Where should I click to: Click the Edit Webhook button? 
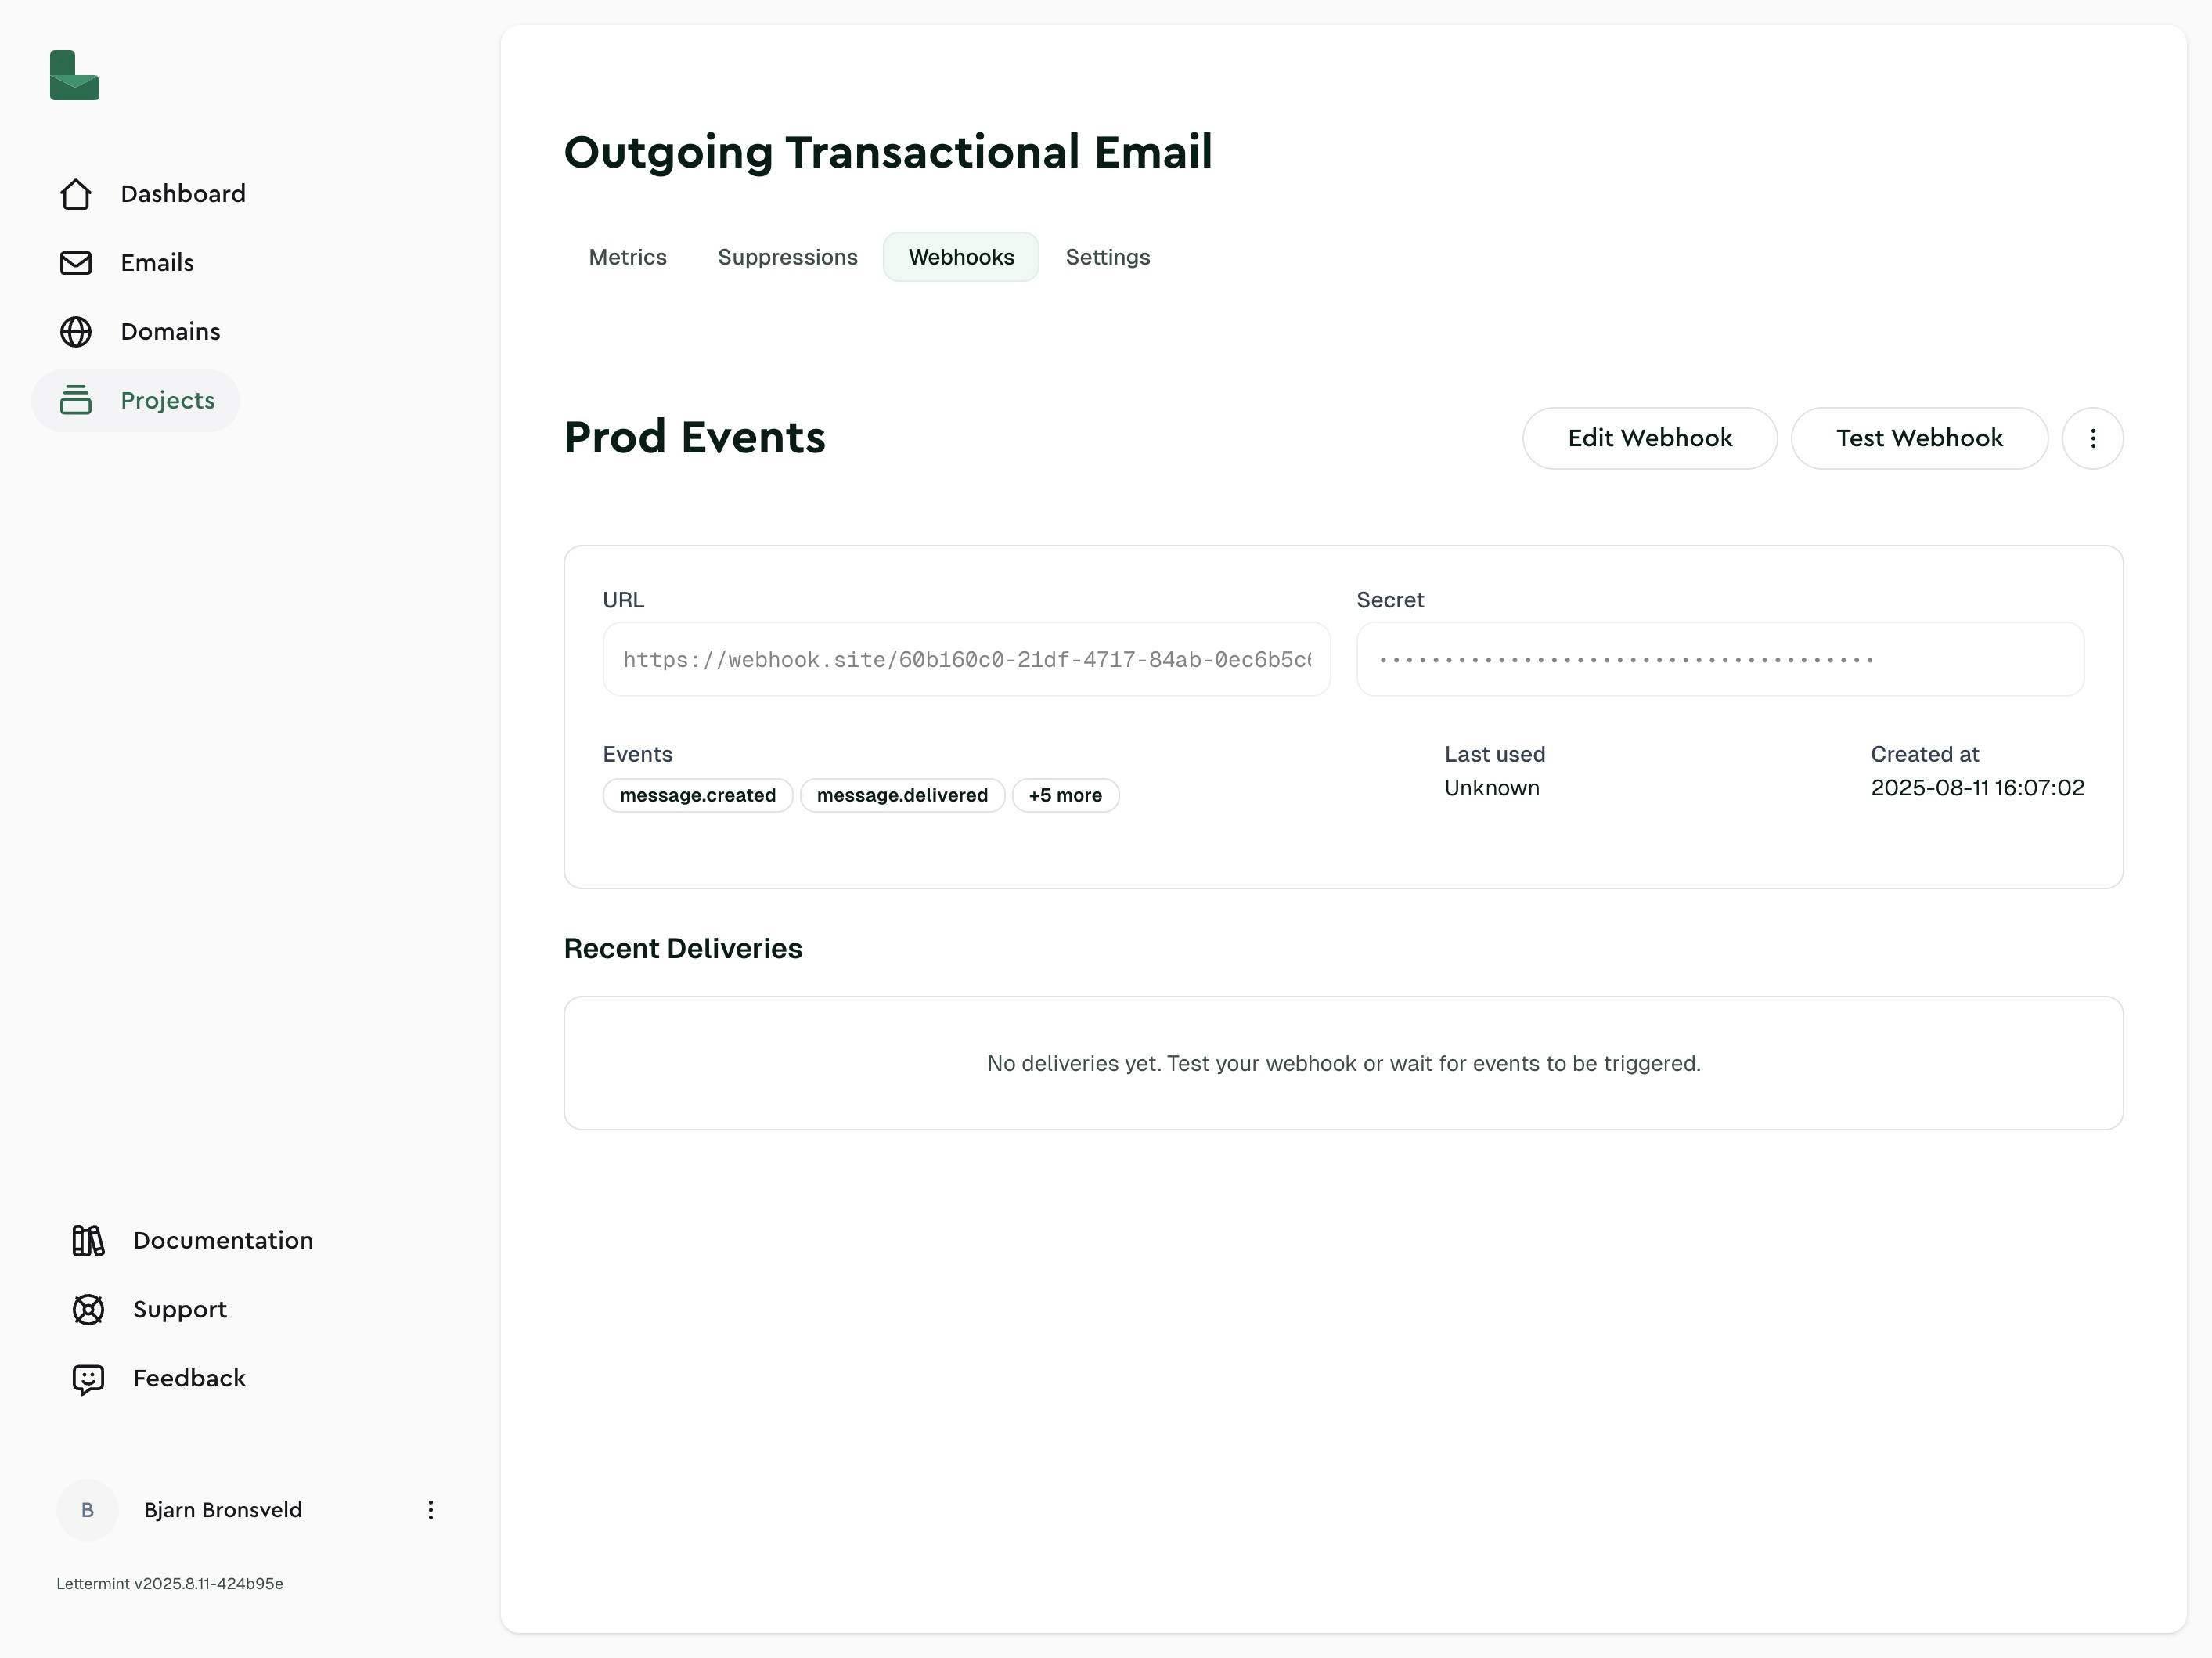pos(1649,438)
